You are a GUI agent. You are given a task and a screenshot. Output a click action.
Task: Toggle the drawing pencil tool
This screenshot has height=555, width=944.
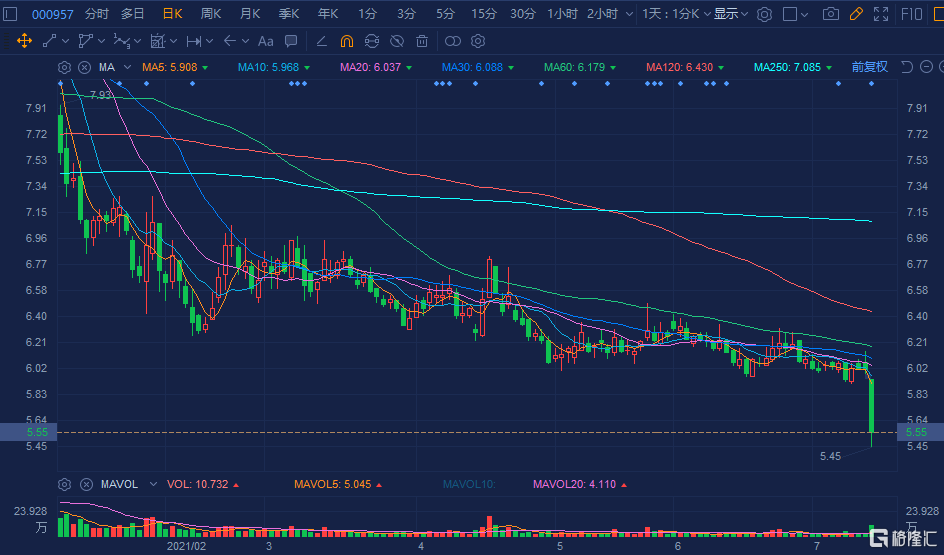(856, 14)
